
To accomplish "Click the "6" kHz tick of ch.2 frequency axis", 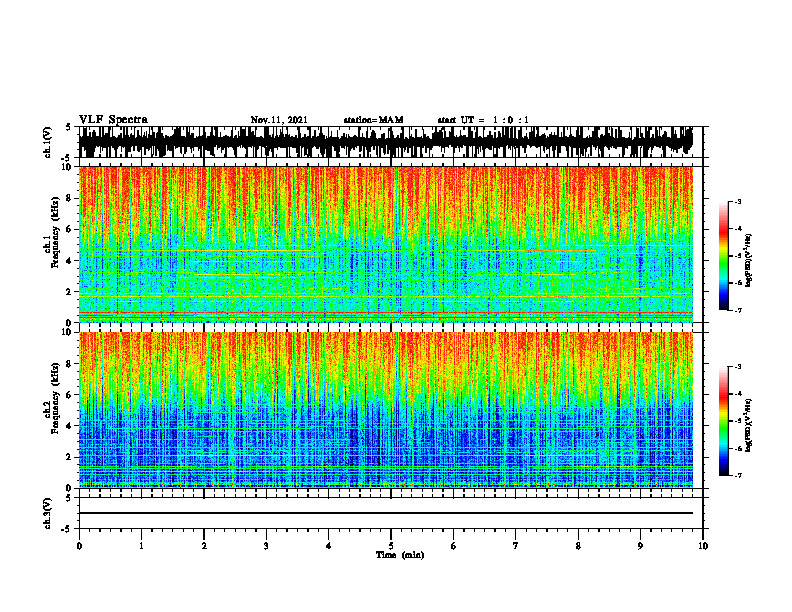I will (70, 395).
